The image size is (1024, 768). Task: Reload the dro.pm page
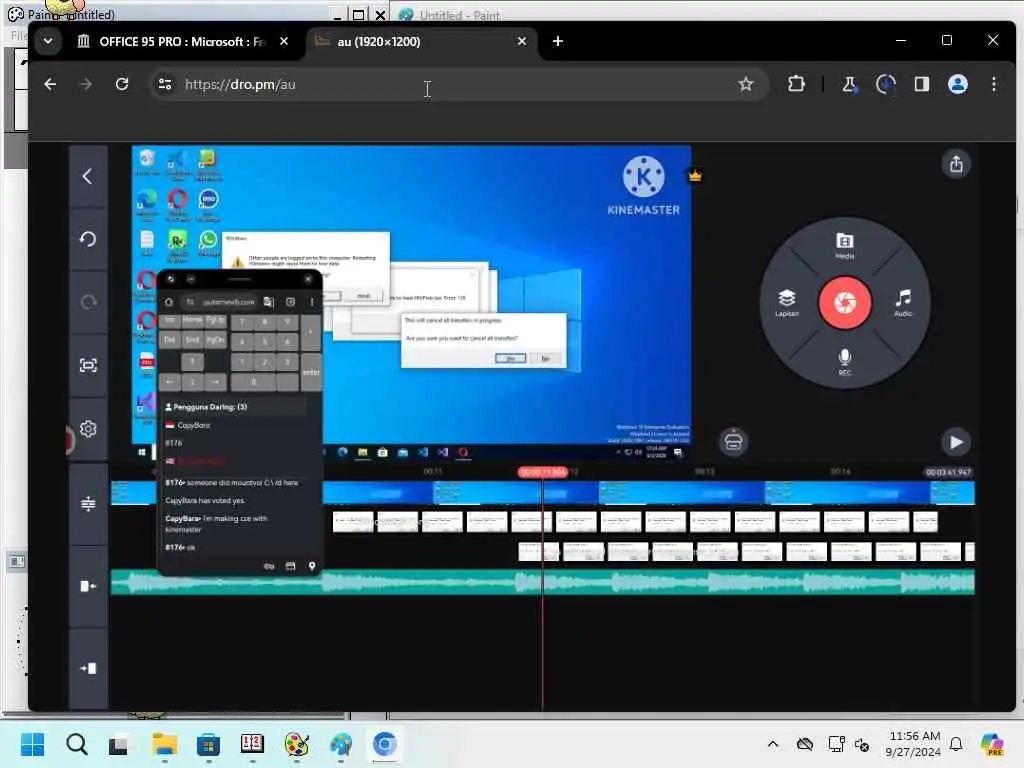point(121,84)
